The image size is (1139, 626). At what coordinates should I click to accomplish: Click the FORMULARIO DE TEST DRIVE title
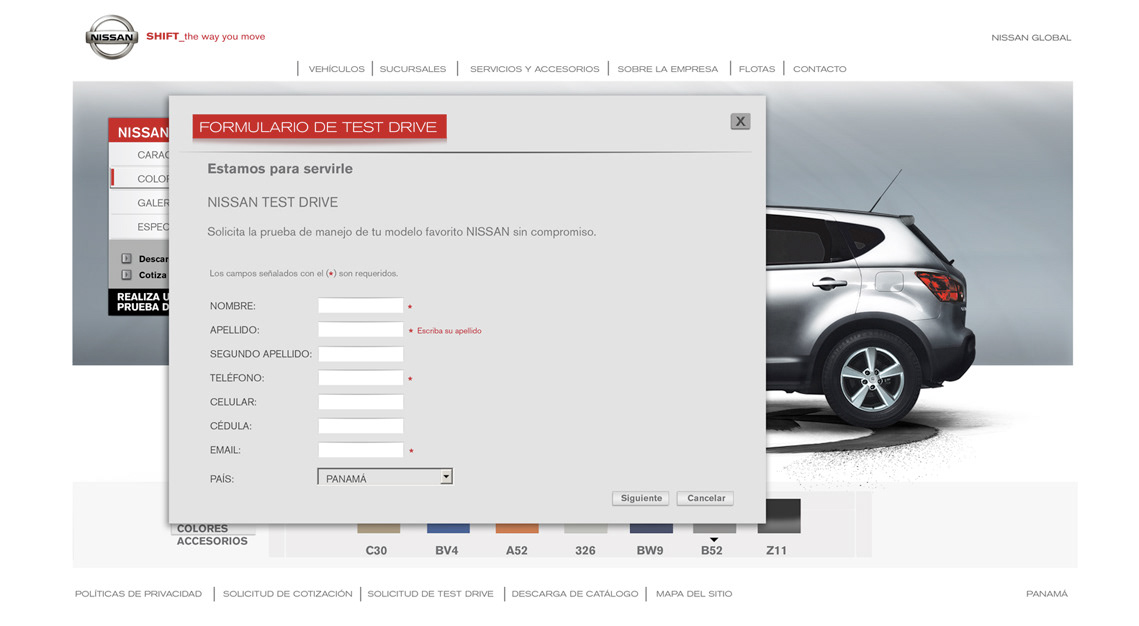click(x=318, y=127)
